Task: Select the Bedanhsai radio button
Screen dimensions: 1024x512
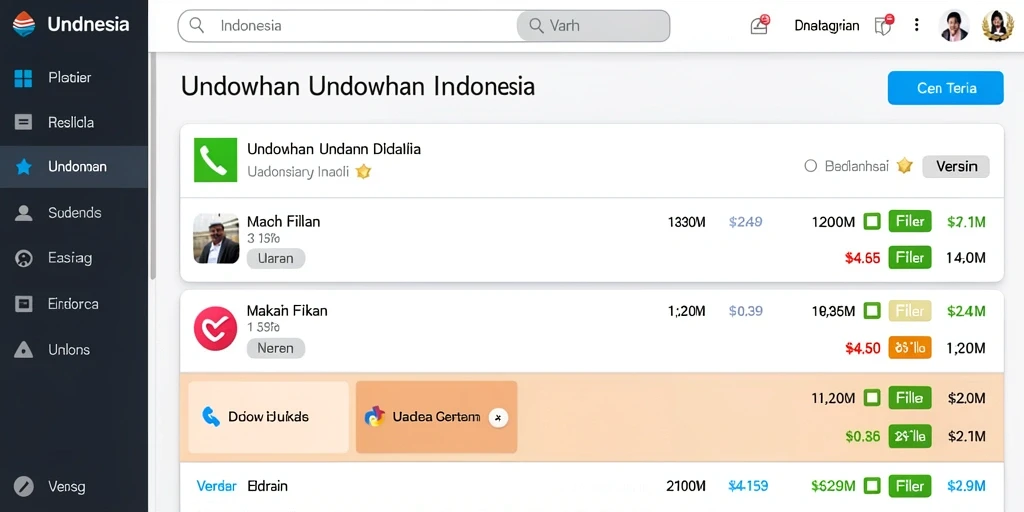Action: (x=810, y=167)
